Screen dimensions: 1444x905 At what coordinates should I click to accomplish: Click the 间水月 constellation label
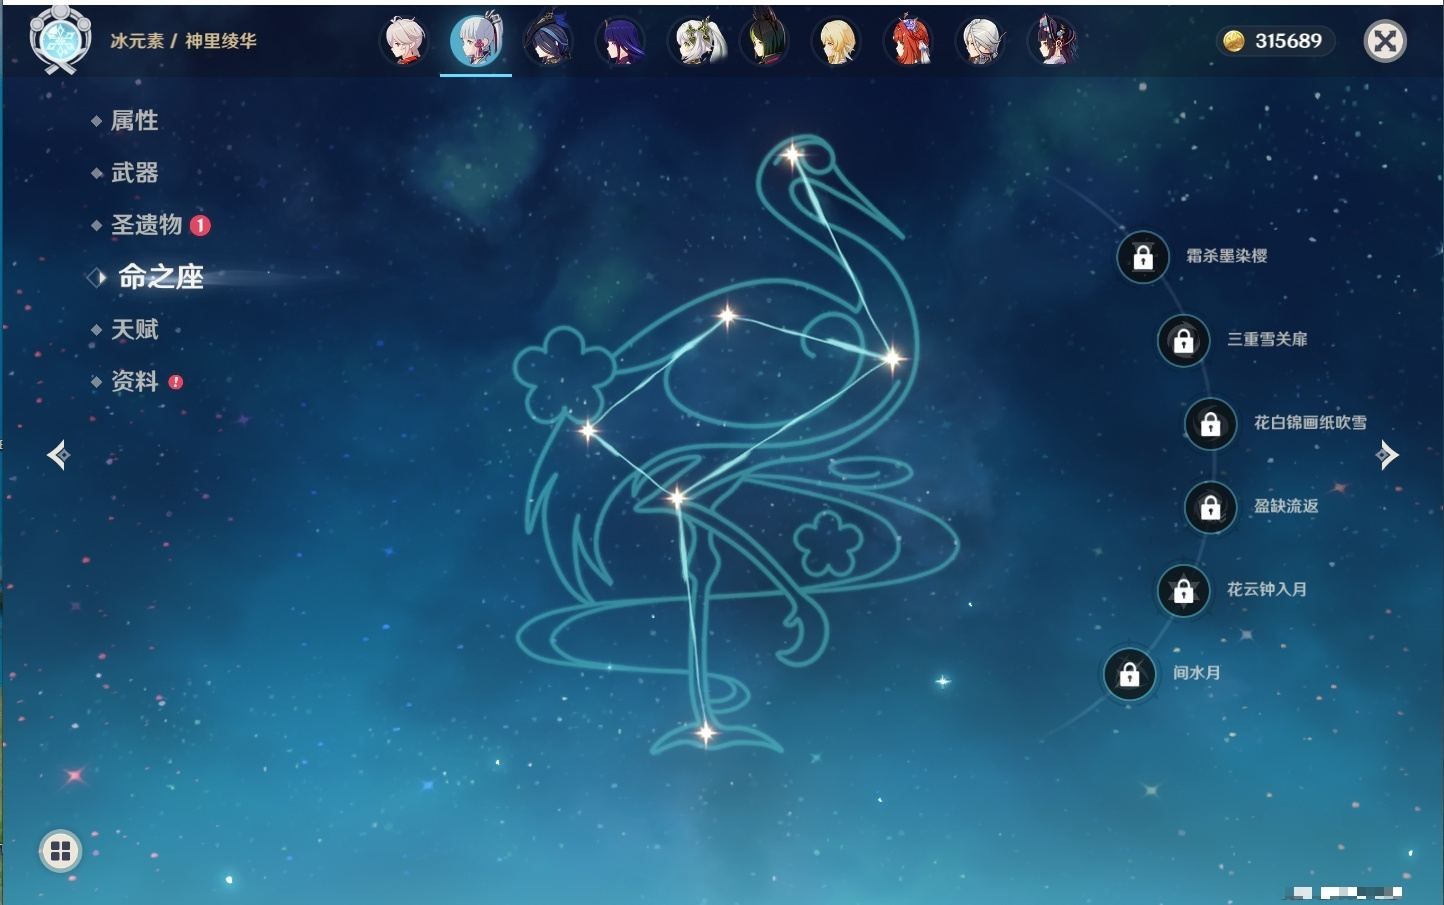click(x=1197, y=673)
